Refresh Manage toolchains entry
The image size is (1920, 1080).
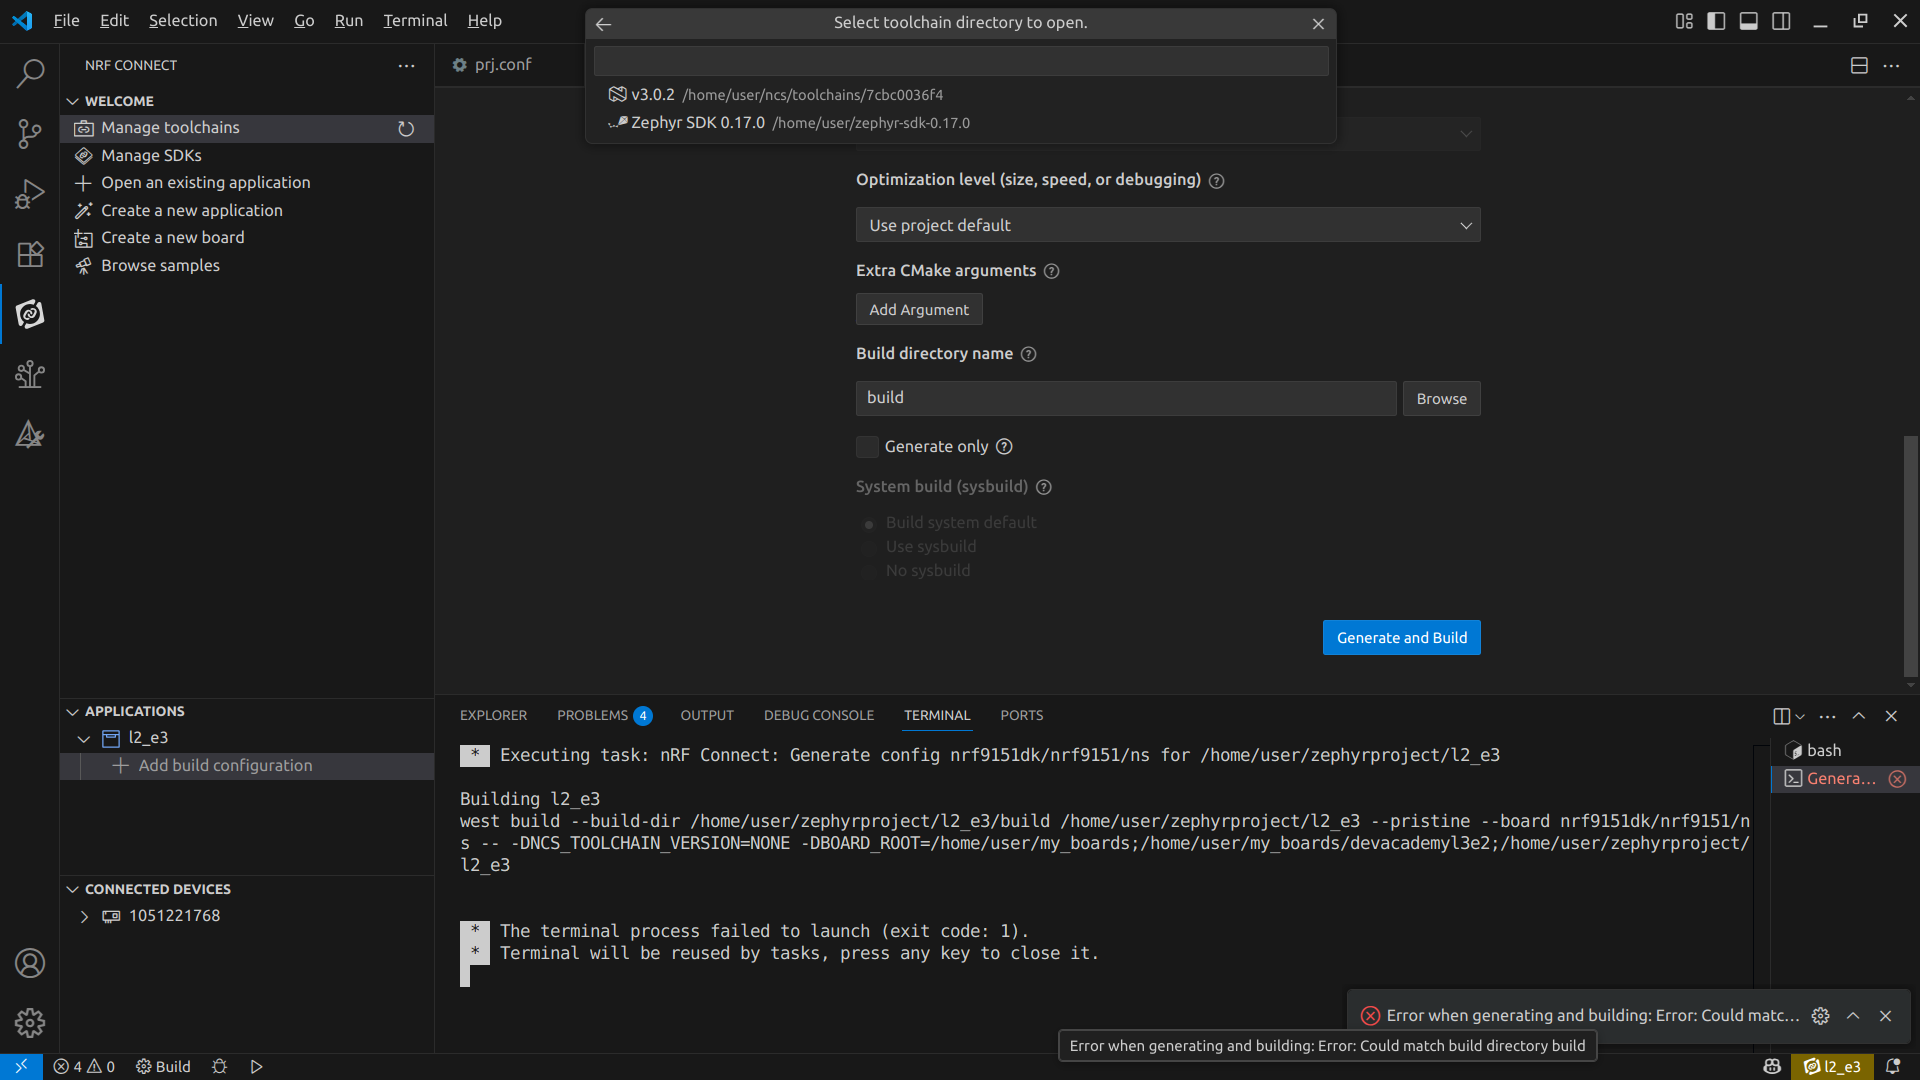406,128
